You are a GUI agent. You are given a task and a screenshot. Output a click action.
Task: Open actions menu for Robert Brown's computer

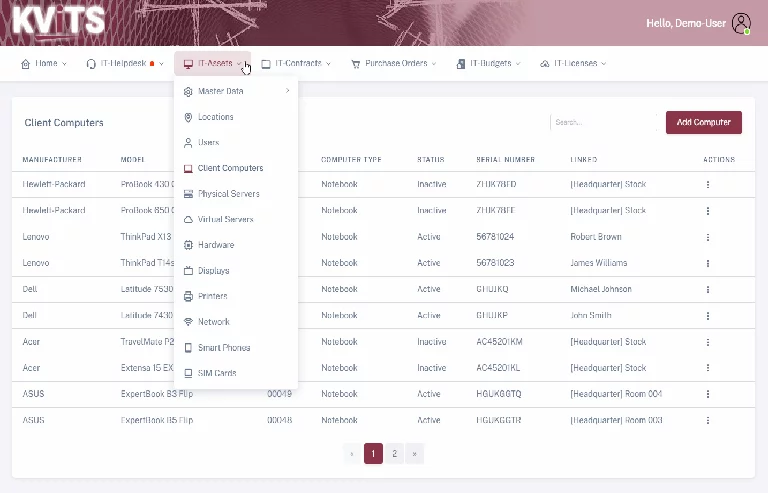click(708, 237)
